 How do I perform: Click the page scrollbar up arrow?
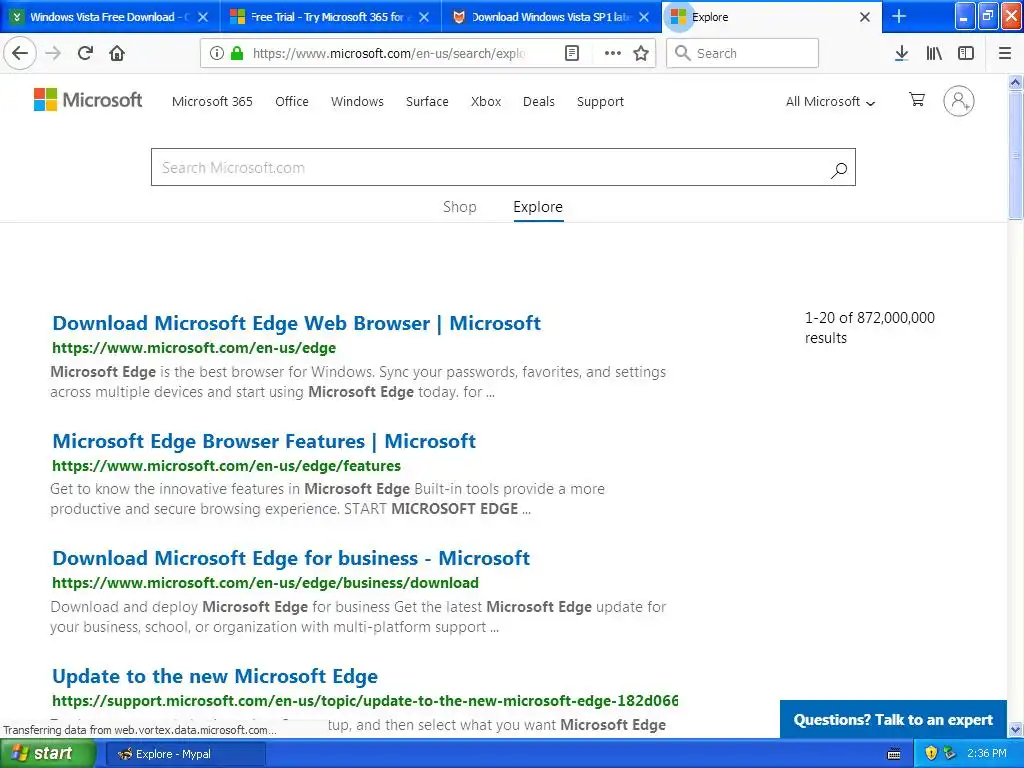(1016, 82)
